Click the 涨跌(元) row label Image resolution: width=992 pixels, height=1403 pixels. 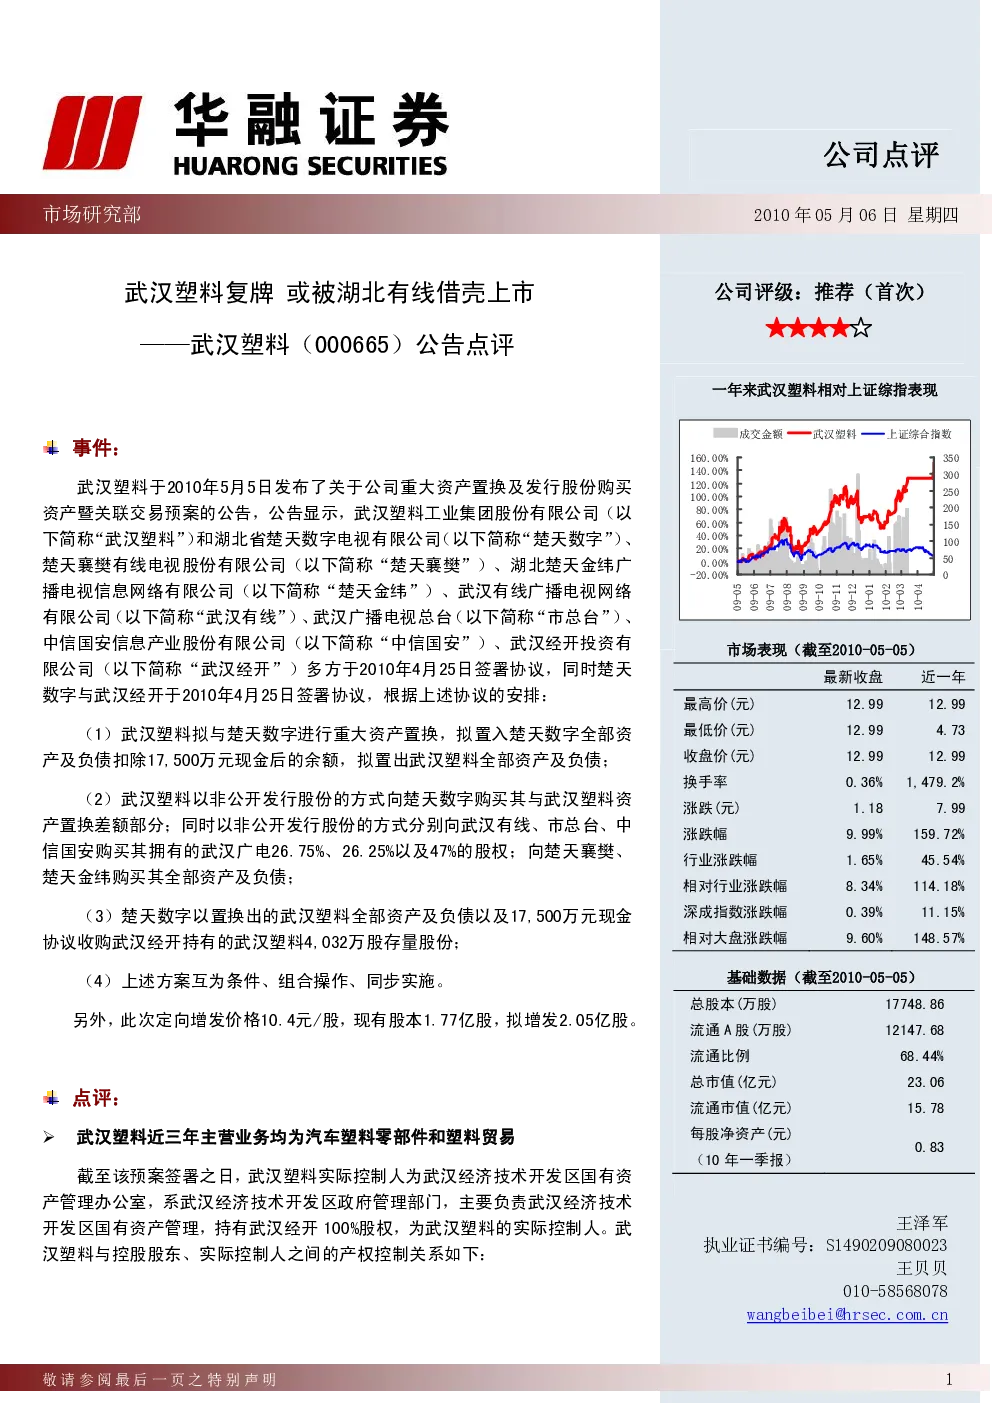tap(711, 808)
